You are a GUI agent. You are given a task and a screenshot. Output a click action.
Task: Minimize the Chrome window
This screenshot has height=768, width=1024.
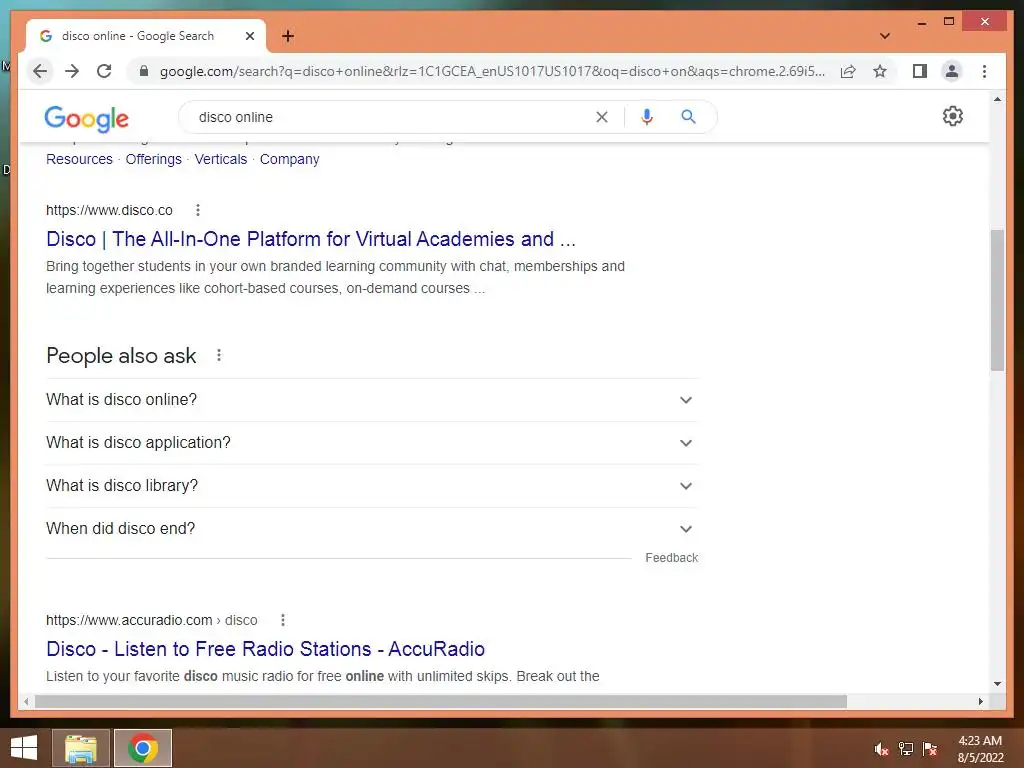click(921, 22)
